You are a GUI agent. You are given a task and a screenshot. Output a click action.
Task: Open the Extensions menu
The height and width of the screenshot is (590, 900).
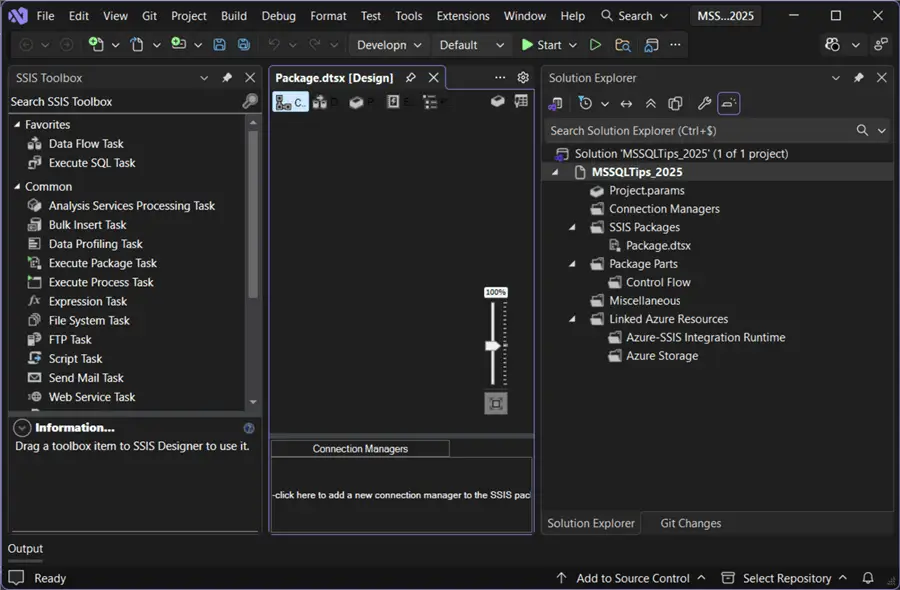click(463, 16)
